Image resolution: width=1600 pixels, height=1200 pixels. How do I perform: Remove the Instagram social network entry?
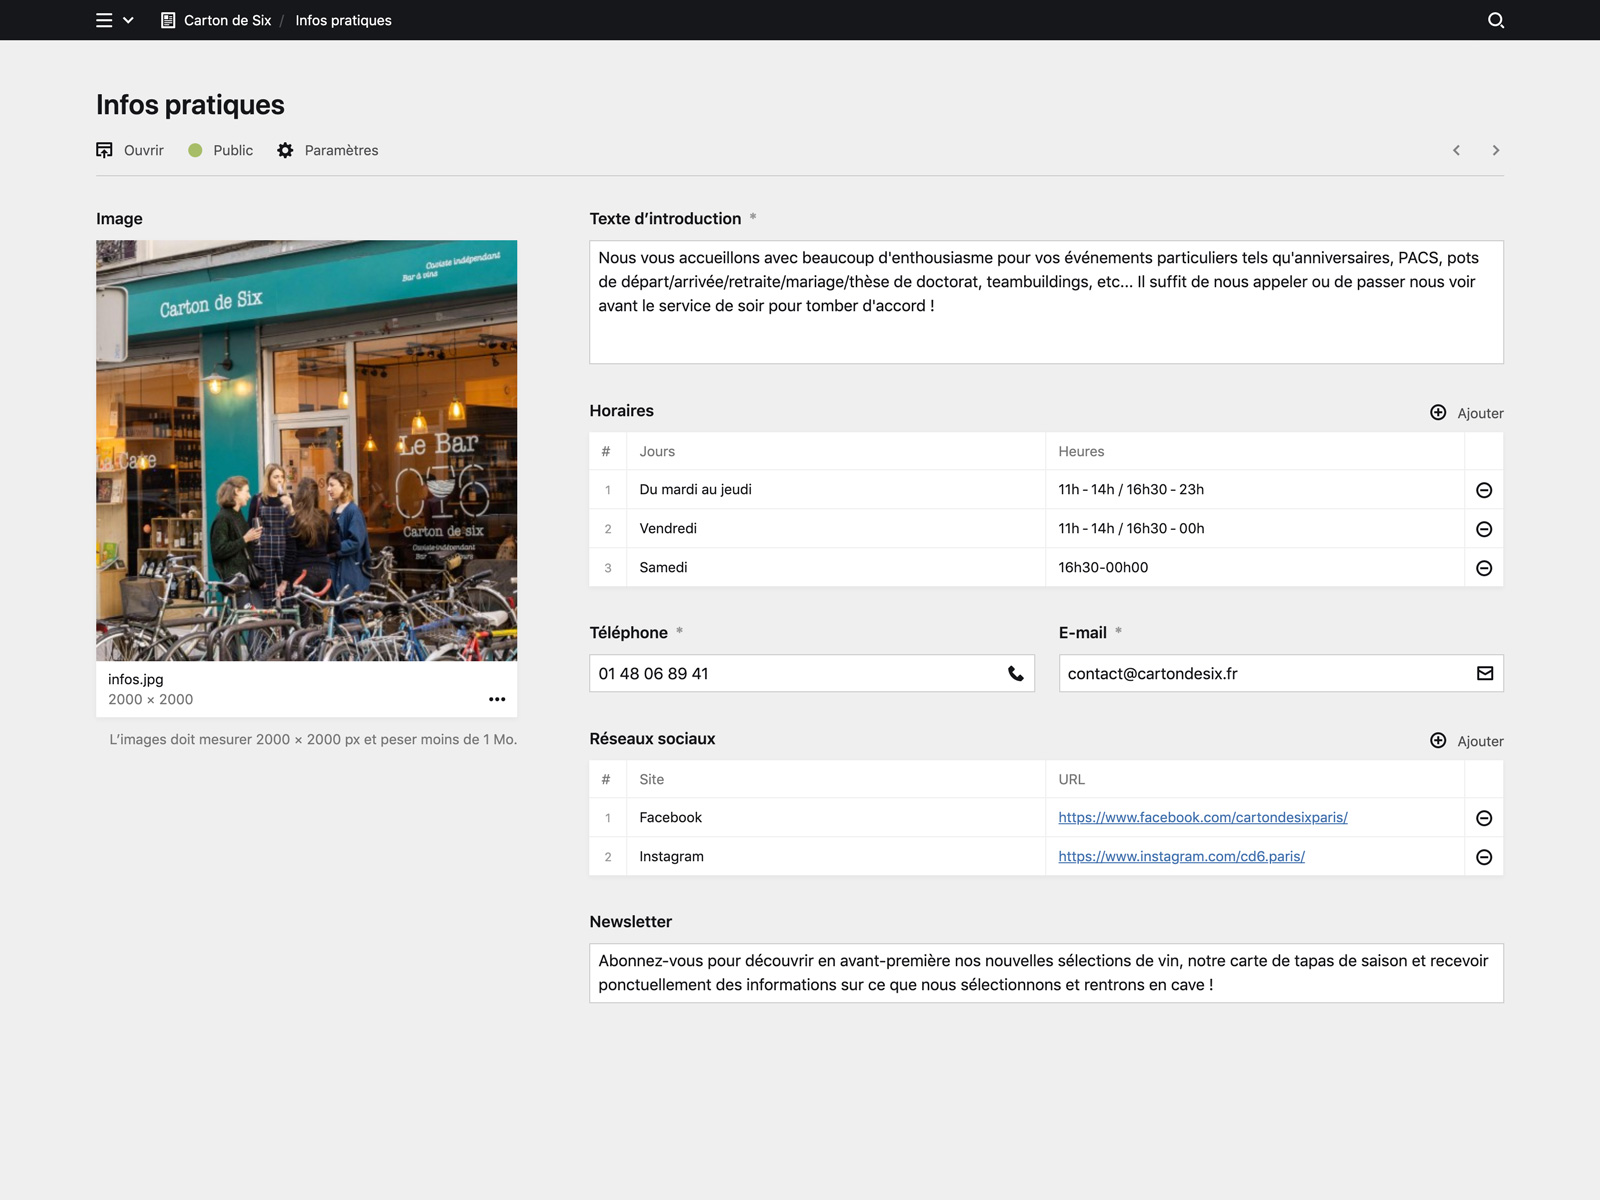pyautogui.click(x=1484, y=856)
